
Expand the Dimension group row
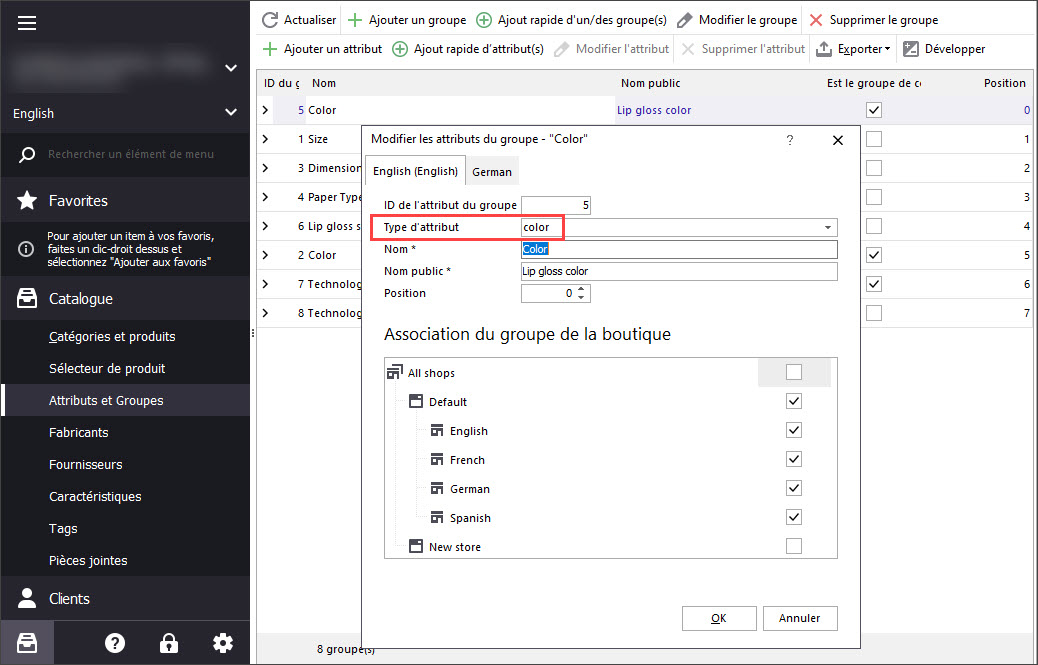point(265,168)
